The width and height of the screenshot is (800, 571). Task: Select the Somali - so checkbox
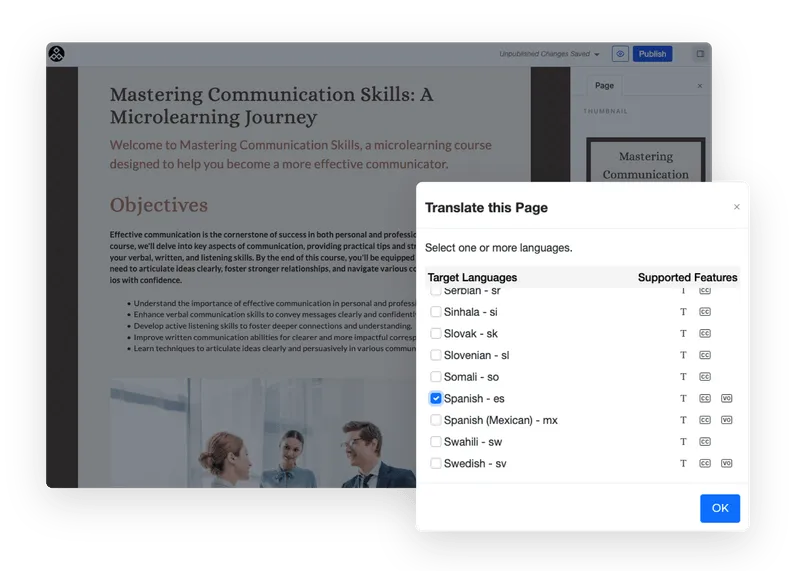click(436, 377)
